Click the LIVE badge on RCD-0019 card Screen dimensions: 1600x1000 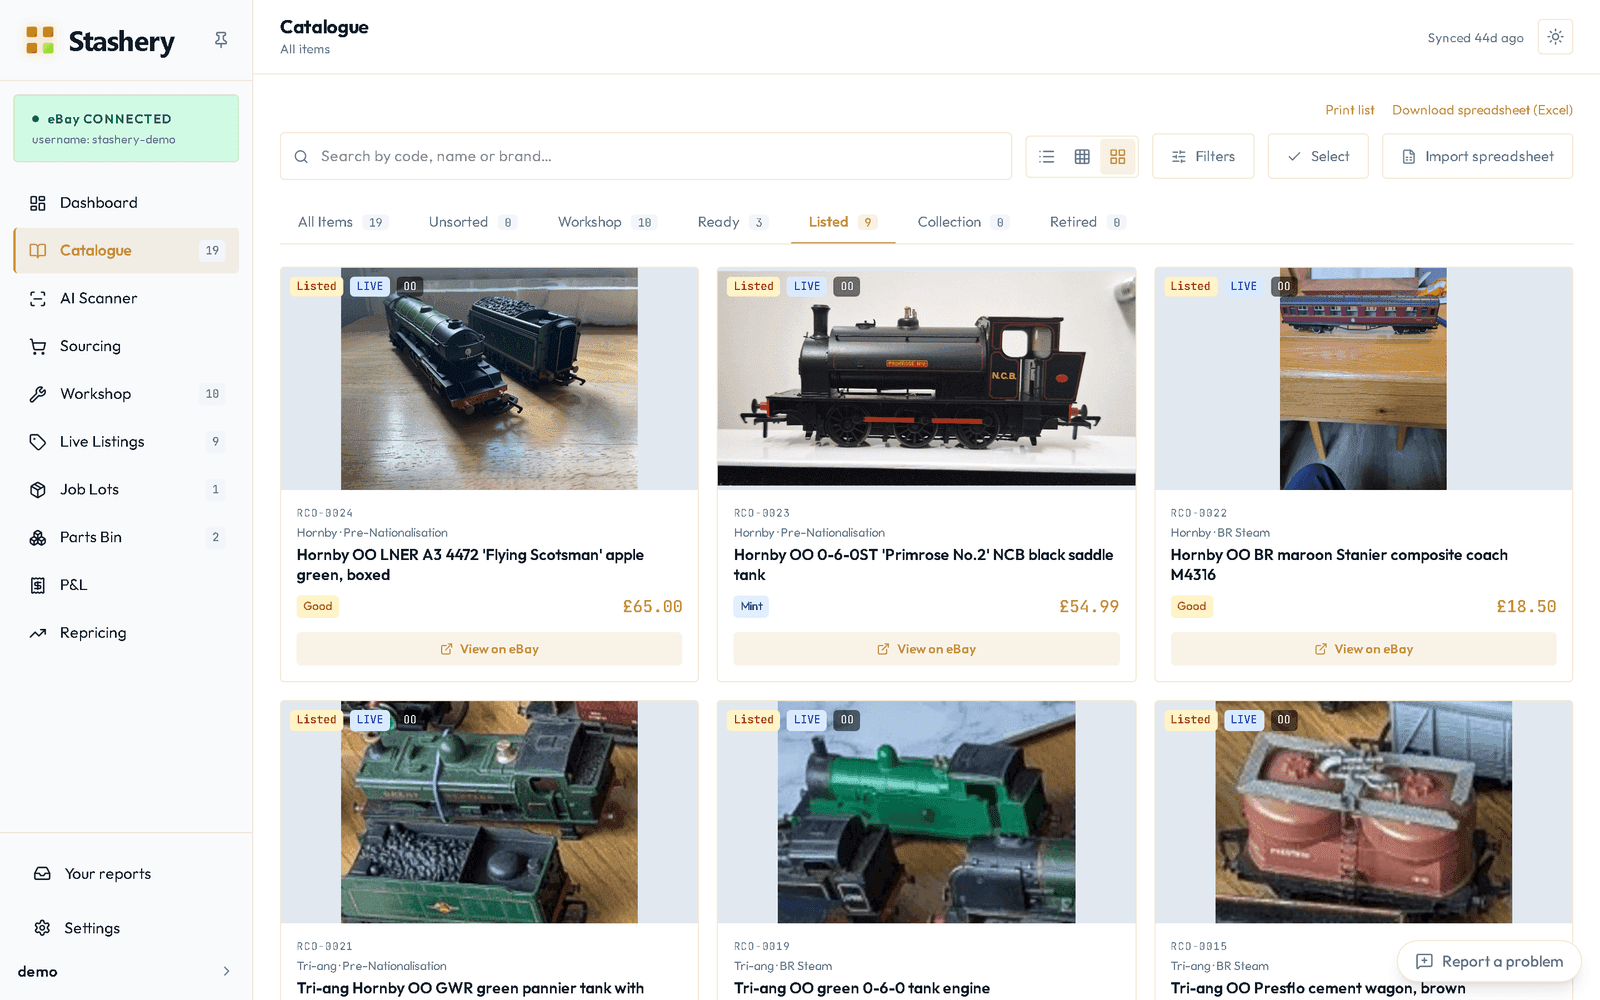pyautogui.click(x=807, y=720)
